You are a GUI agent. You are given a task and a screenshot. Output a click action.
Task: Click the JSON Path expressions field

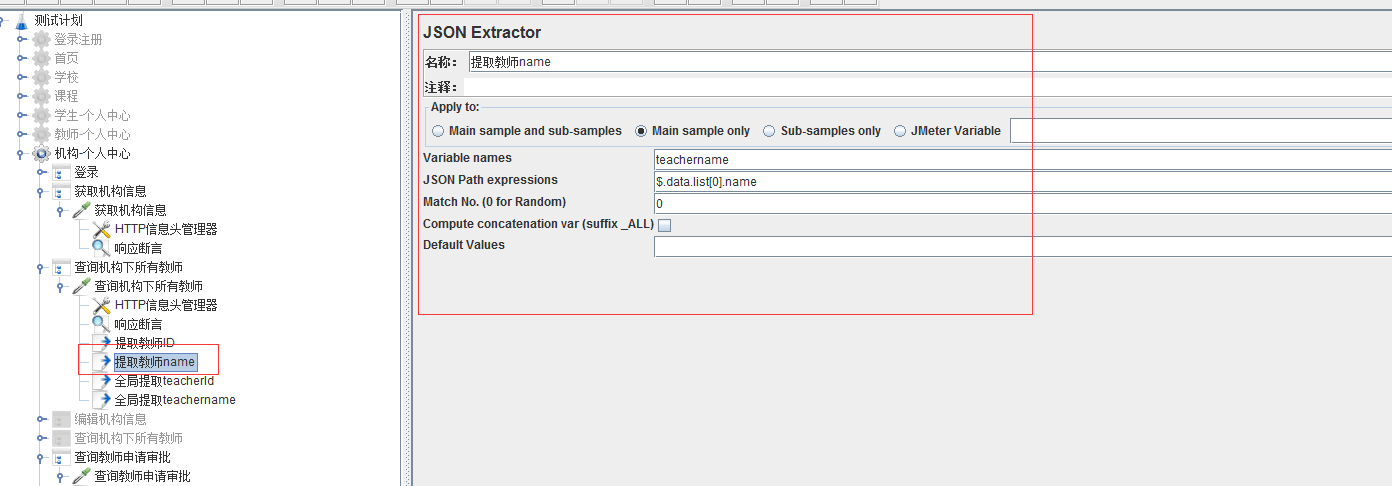pyautogui.click(x=1023, y=181)
